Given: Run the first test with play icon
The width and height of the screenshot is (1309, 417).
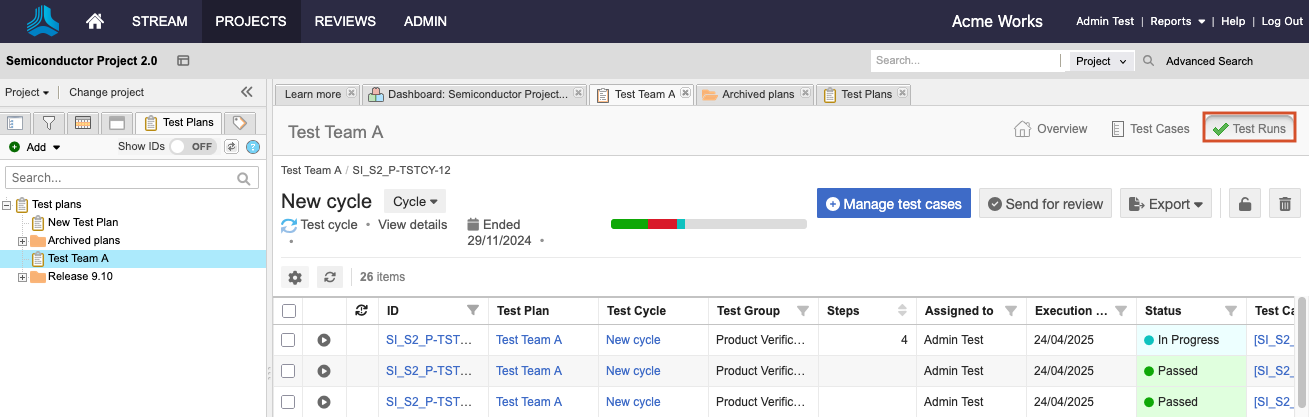Looking at the screenshot, I should coord(324,340).
